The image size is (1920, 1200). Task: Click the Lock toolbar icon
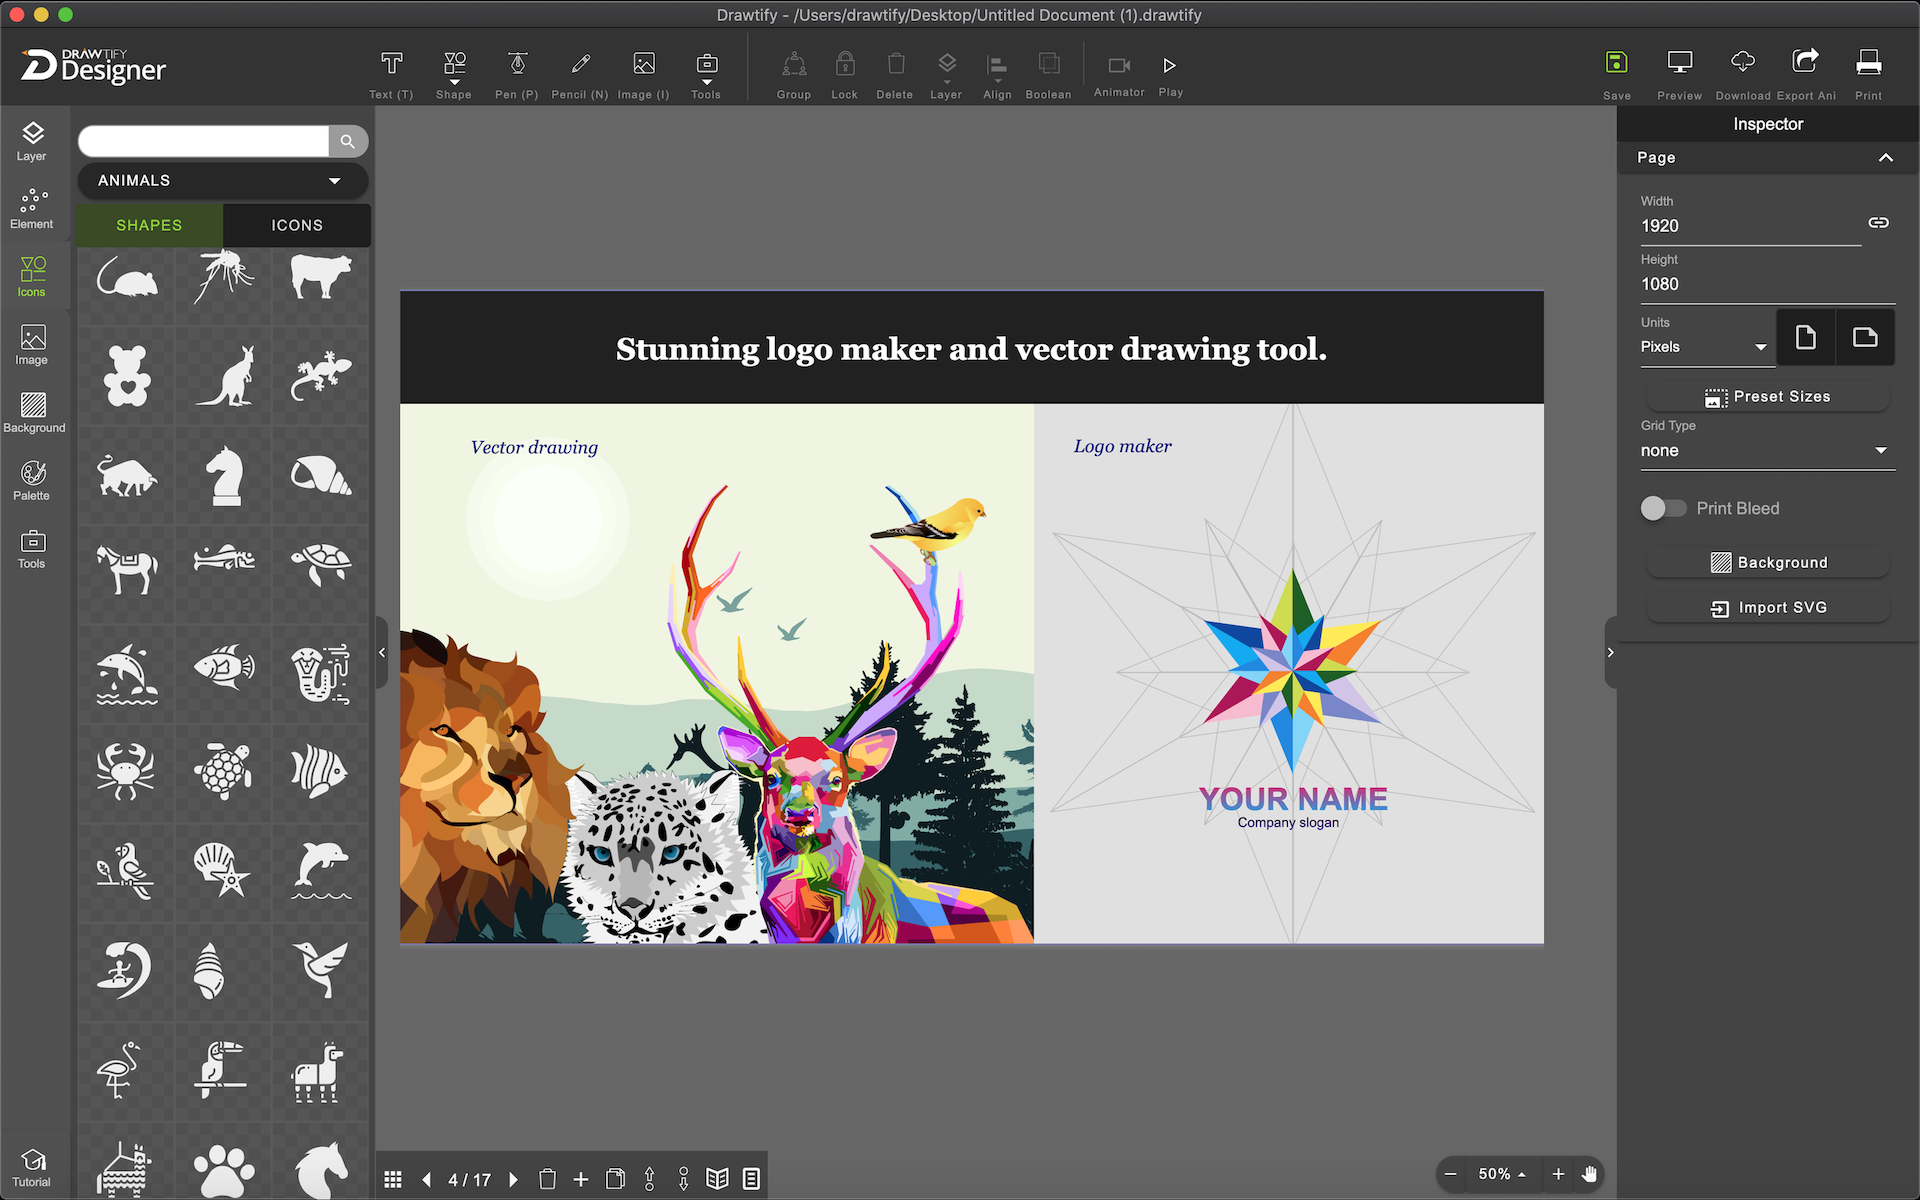tap(845, 75)
